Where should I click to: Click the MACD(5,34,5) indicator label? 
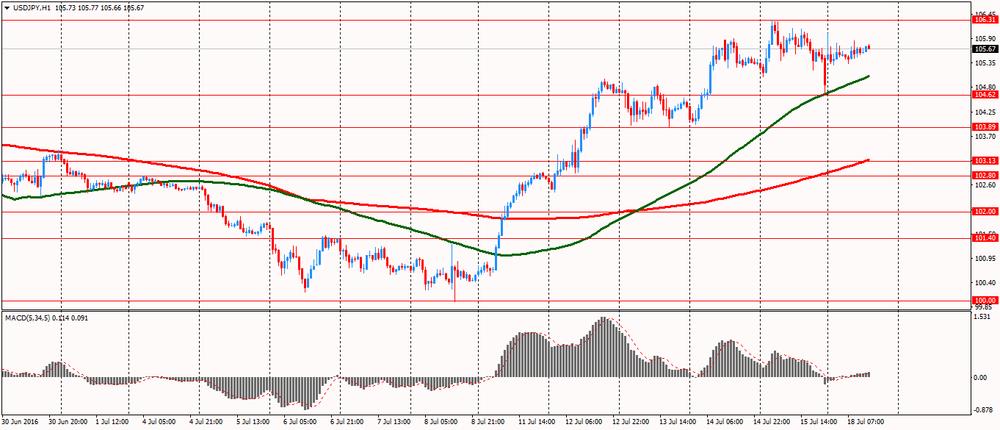28,317
